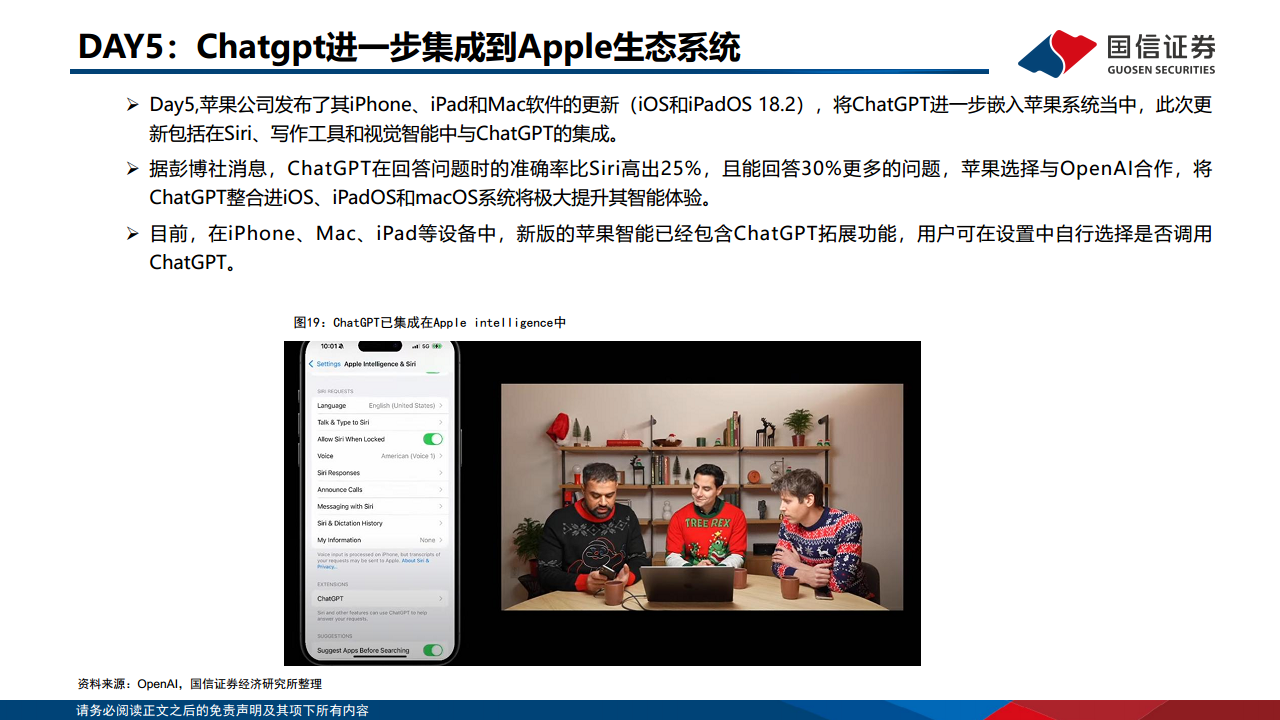Screen dimensions: 1280x720
Task: Click the first bullet arrow before Day5
Action: click(x=133, y=104)
